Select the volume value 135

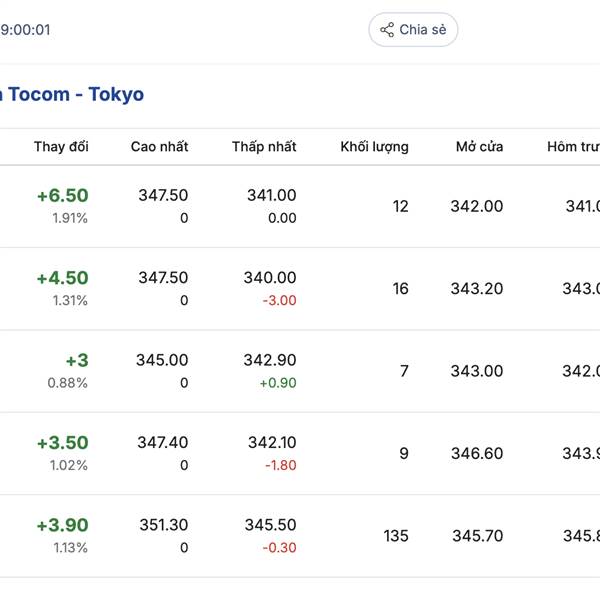tap(395, 536)
